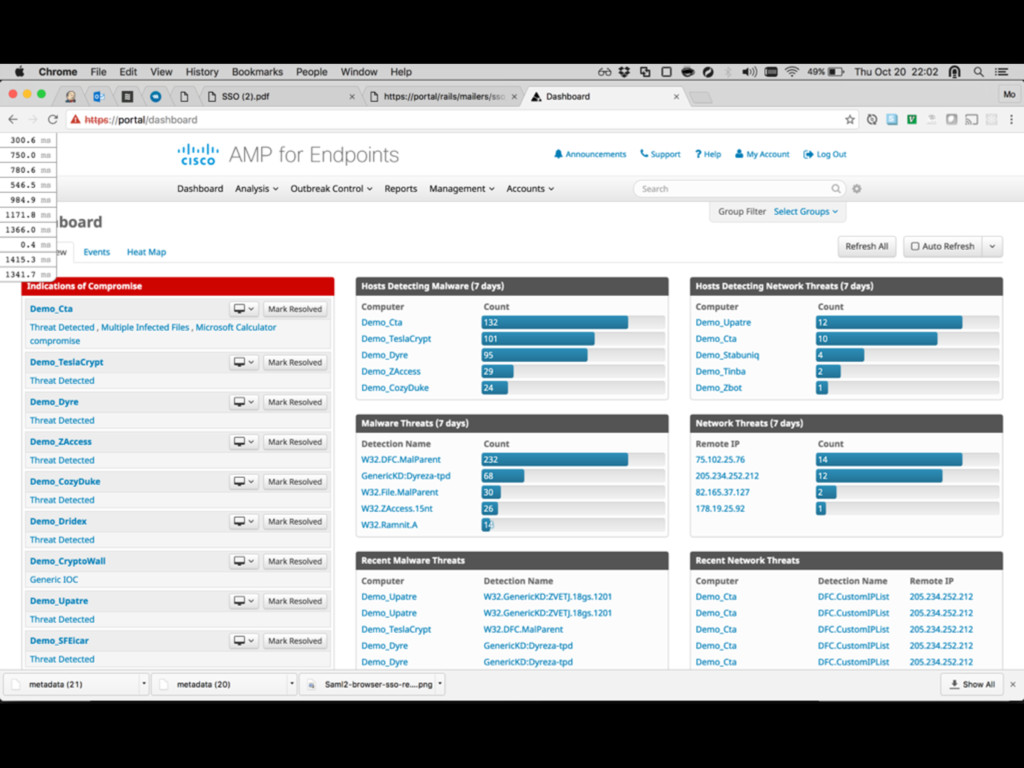The image size is (1024, 768).
Task: Open computer menu icon for Demo_Dyre
Action: (x=244, y=402)
